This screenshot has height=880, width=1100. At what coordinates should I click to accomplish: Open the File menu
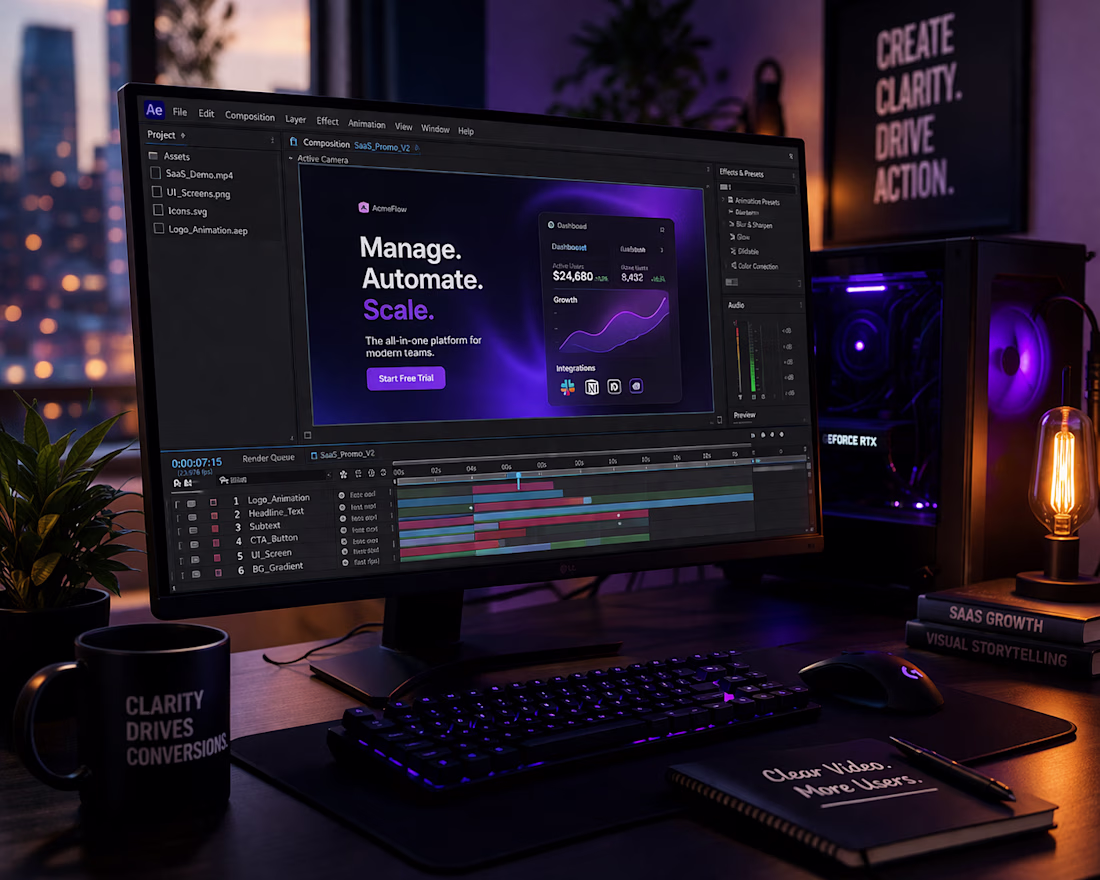click(180, 112)
